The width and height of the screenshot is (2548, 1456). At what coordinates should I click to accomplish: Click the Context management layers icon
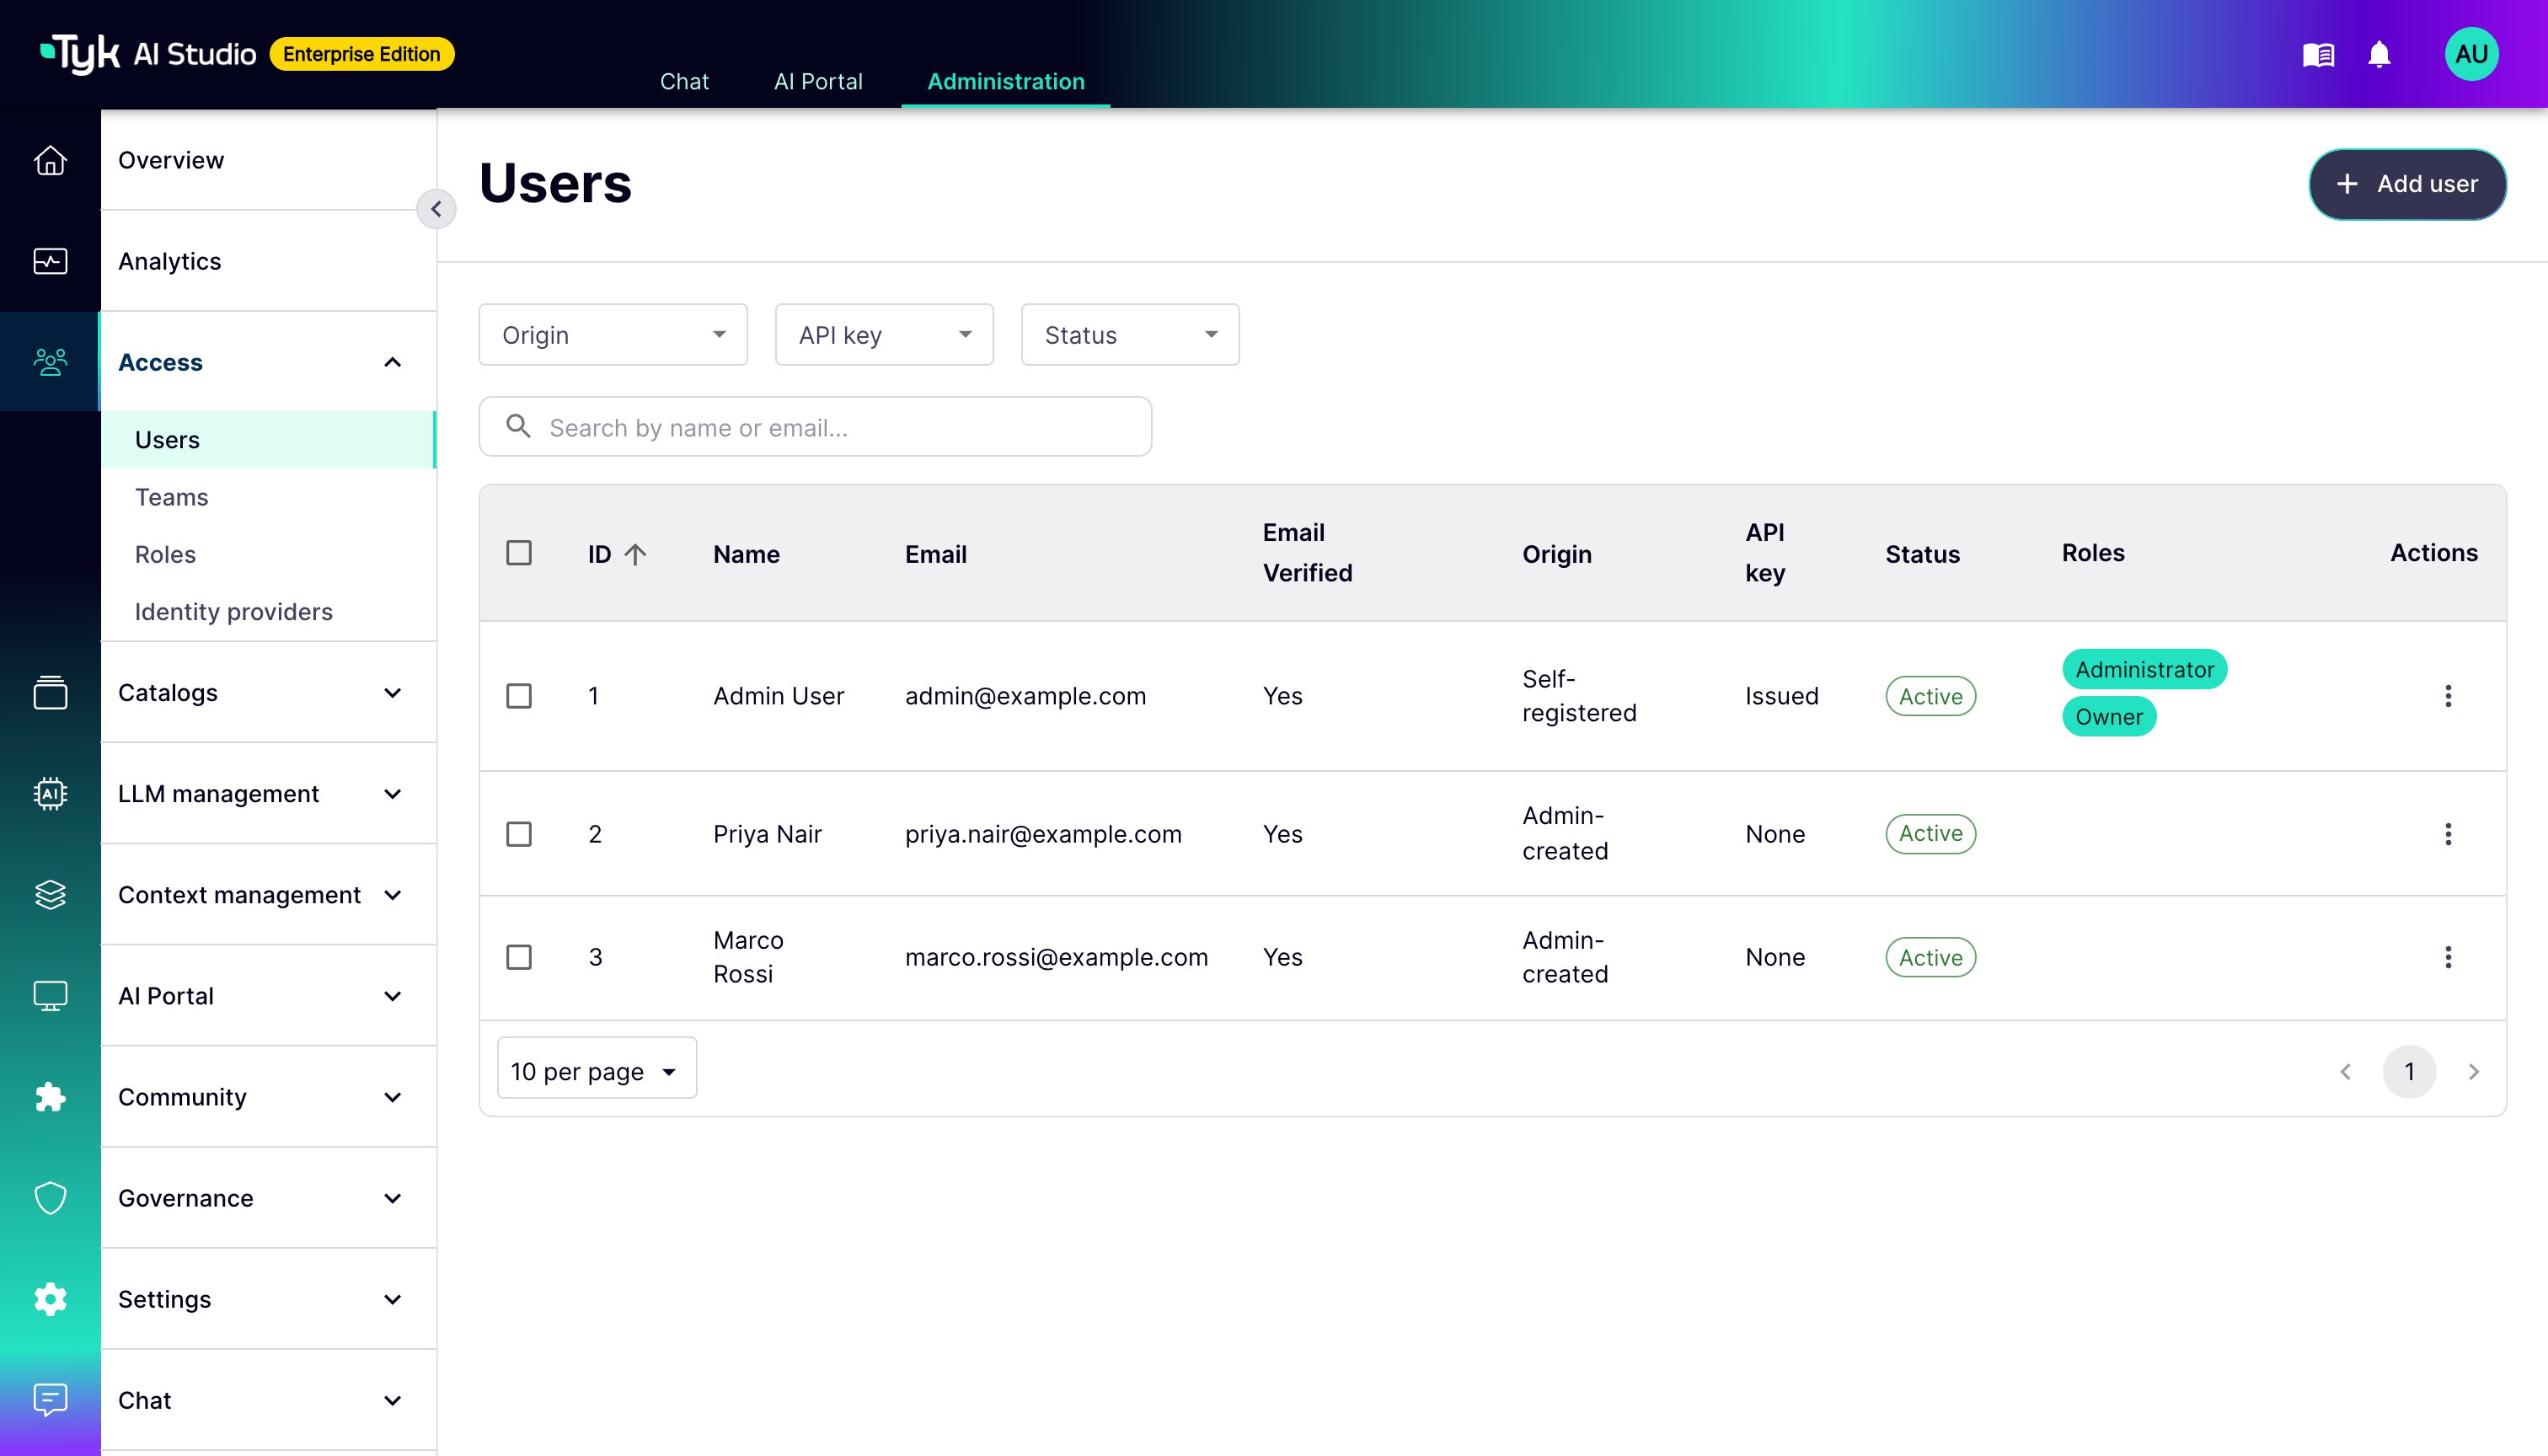(x=50, y=894)
